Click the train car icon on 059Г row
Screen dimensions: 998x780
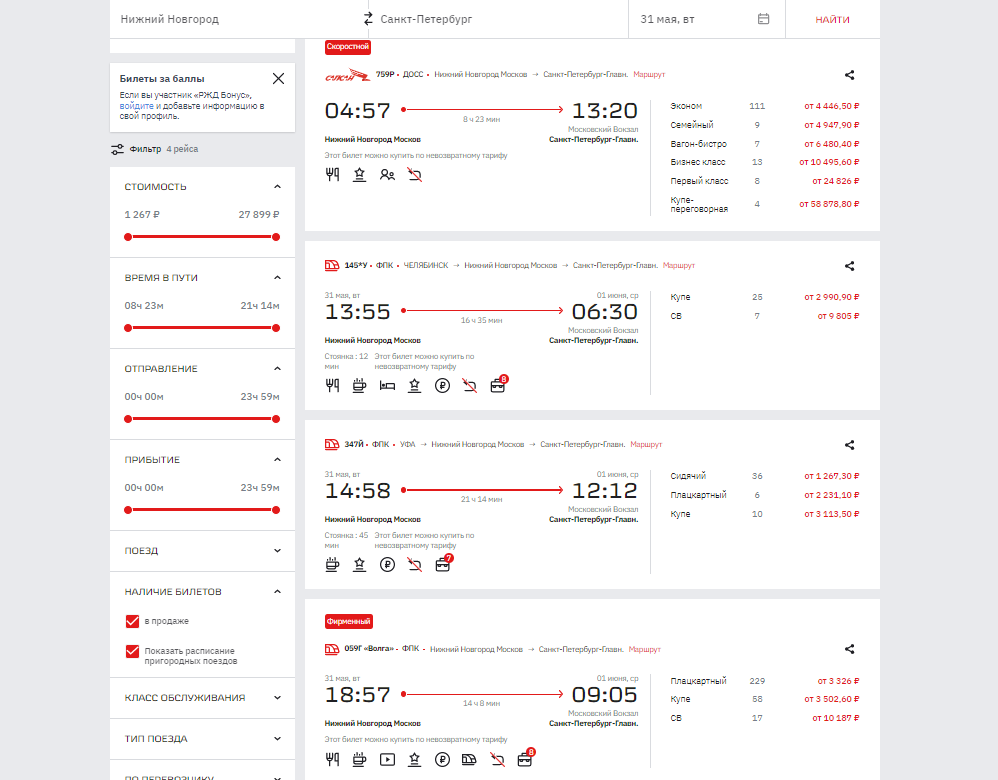[469, 759]
